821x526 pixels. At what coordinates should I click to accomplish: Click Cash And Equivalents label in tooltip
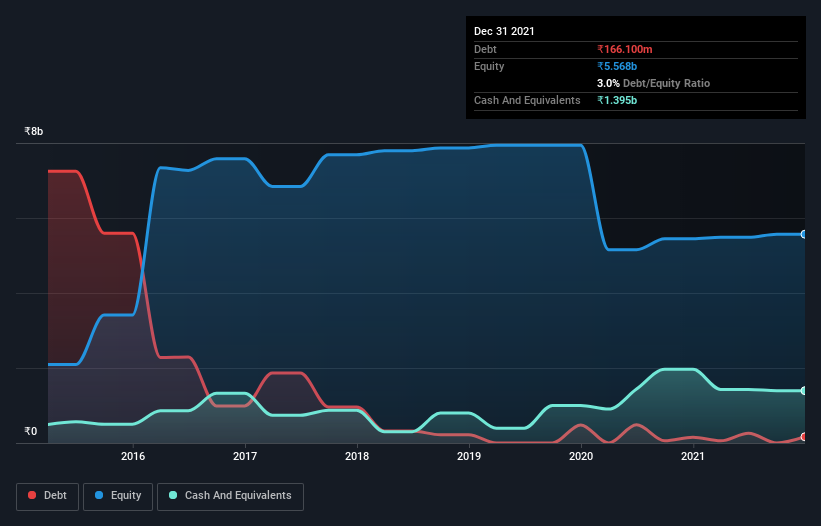point(527,100)
